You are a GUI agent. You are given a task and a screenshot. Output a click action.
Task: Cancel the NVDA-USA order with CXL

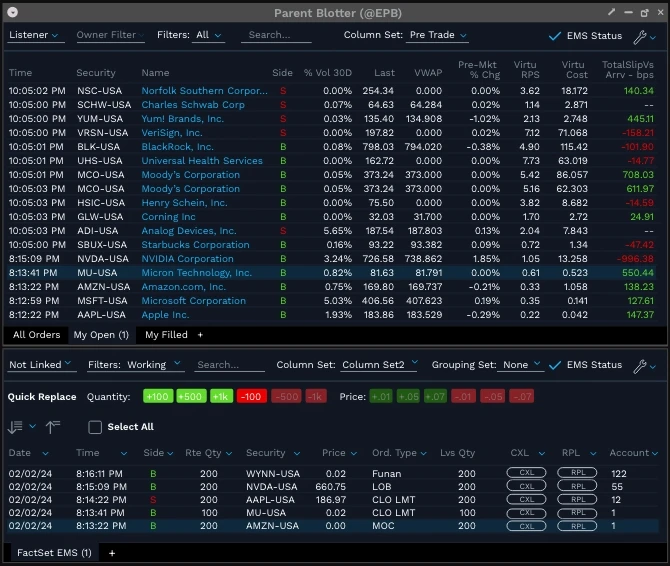526,486
